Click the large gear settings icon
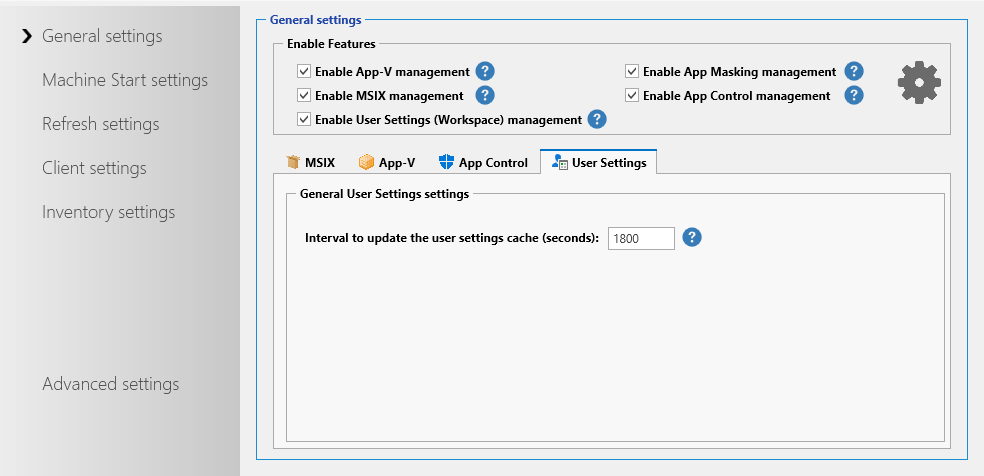Viewport: 984px width, 476px height. pyautogui.click(x=919, y=83)
